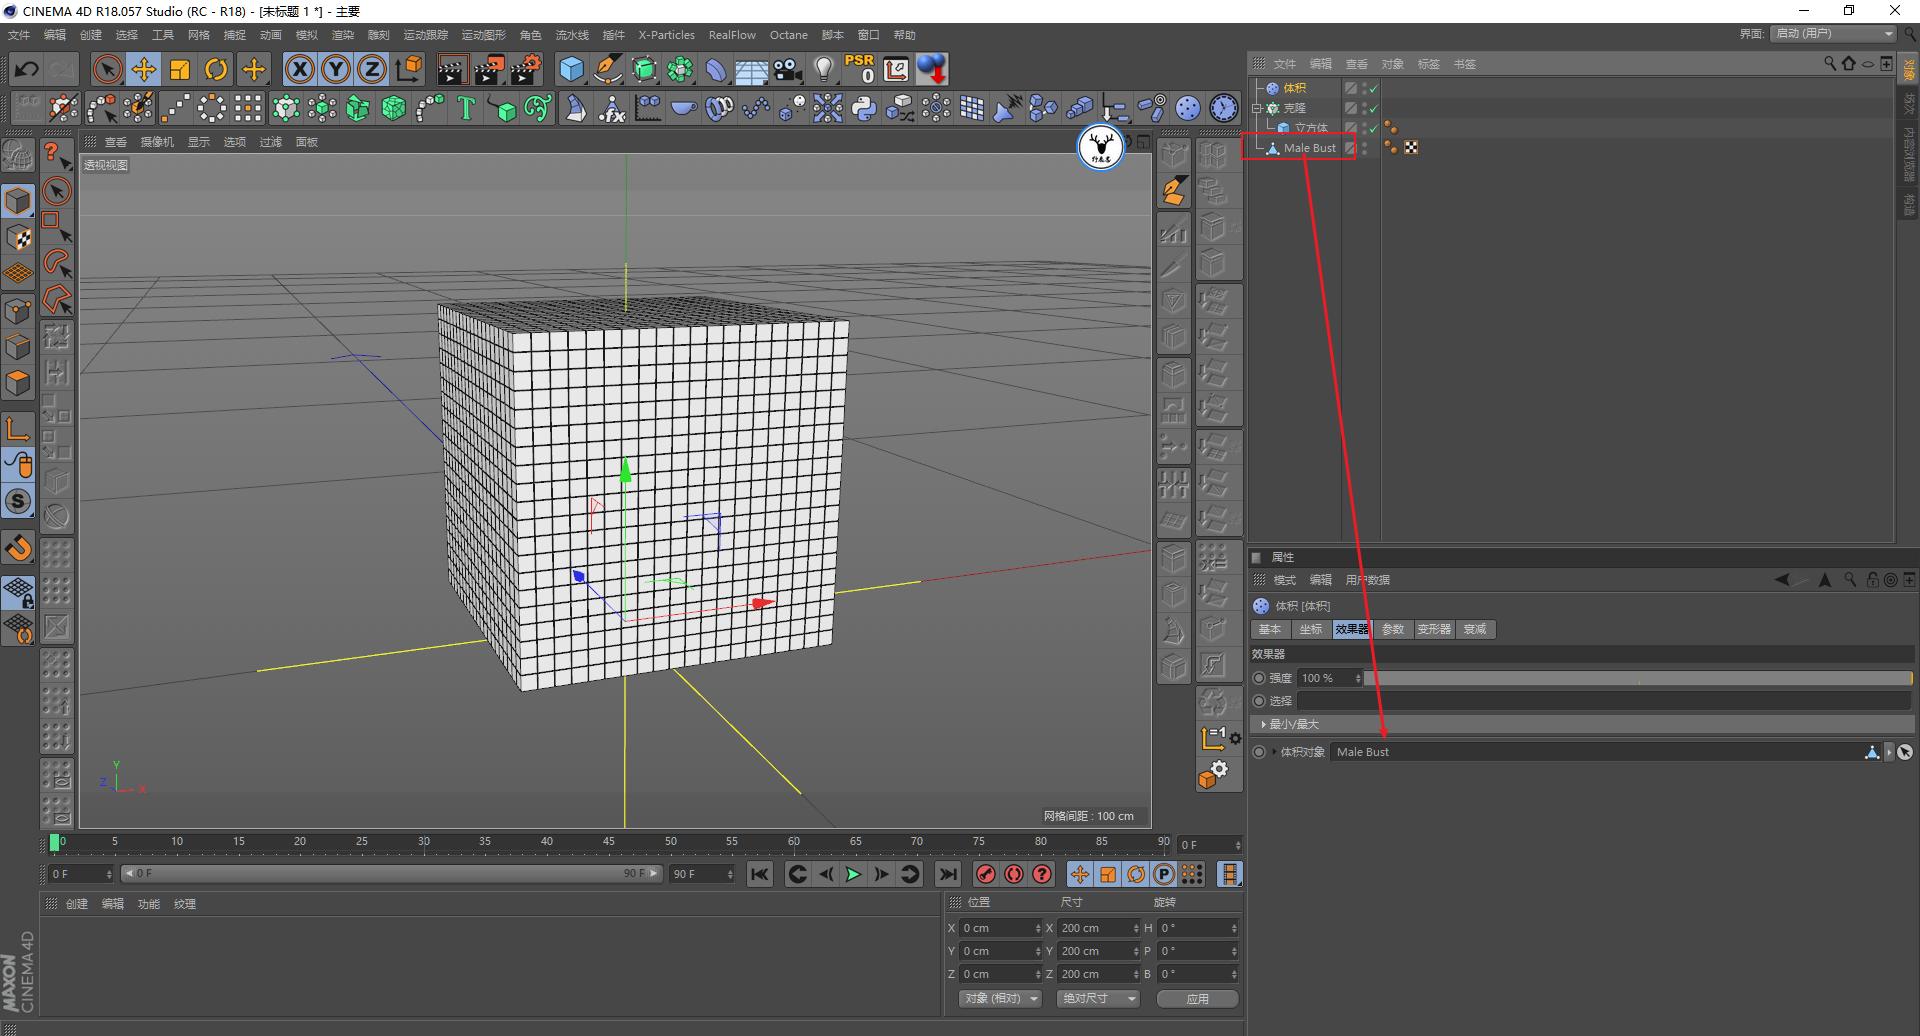Select Male Bust in object manager
The height and width of the screenshot is (1036, 1920).
click(1309, 148)
